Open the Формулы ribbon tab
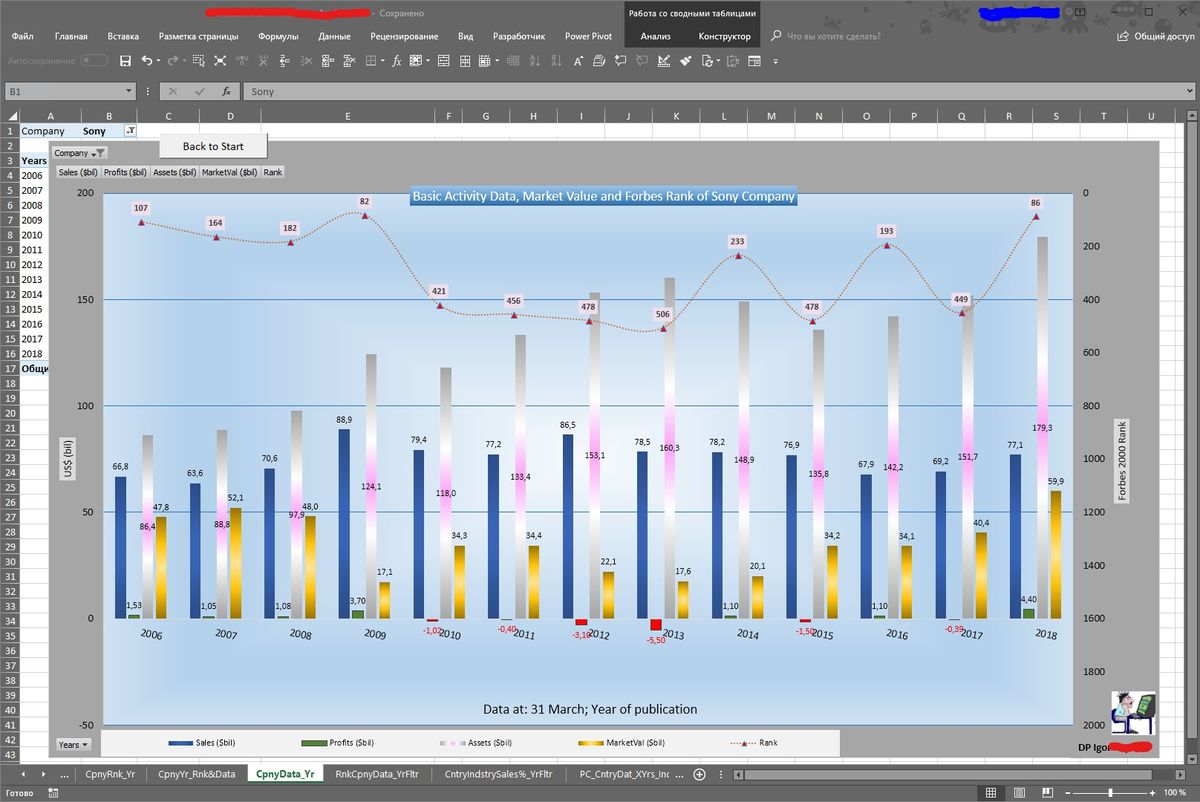 tap(278, 36)
